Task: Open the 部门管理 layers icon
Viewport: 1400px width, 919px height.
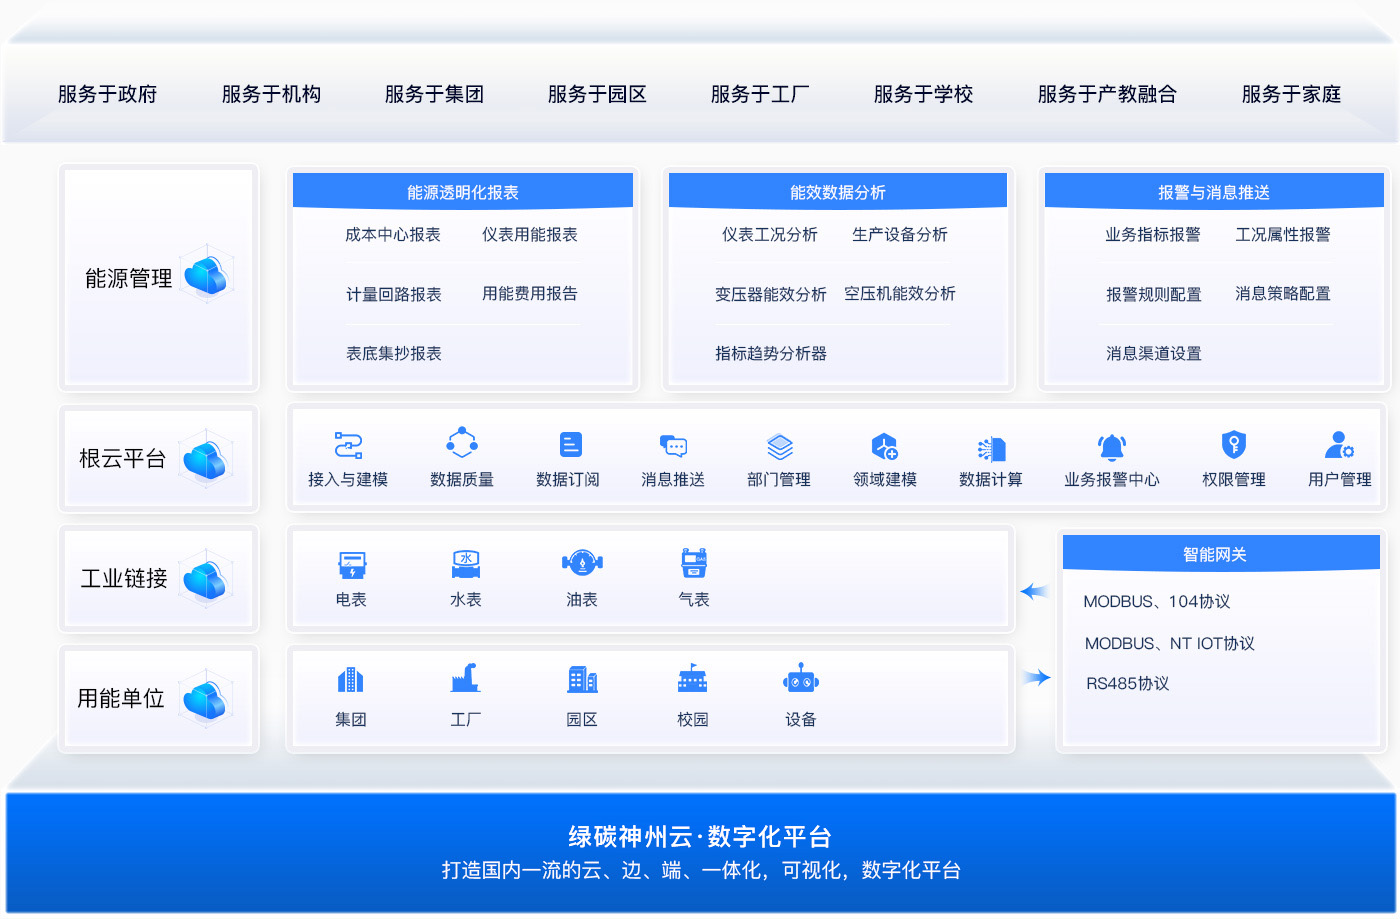Action: pyautogui.click(x=780, y=445)
